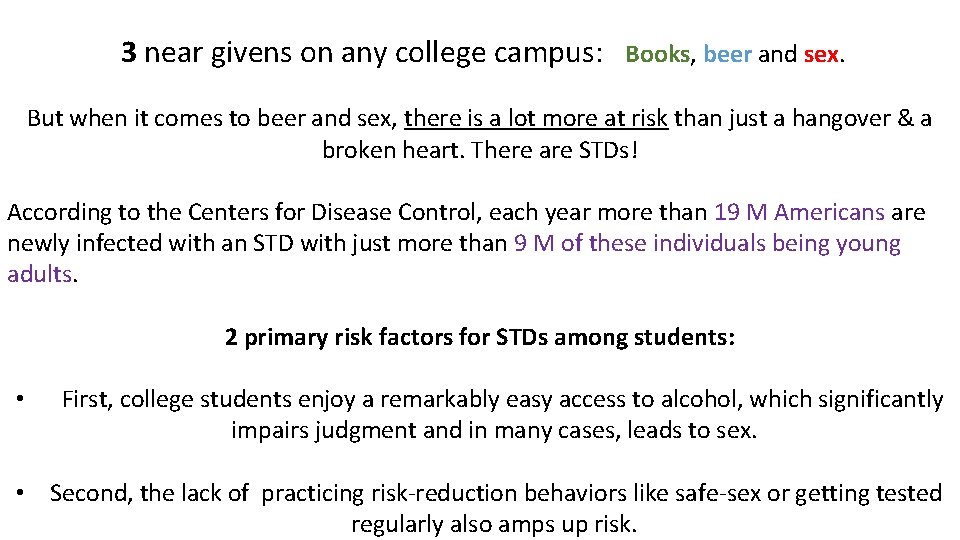Click the purple word 'adults'
Viewport: 960px width, 540px height.
click(x=40, y=274)
